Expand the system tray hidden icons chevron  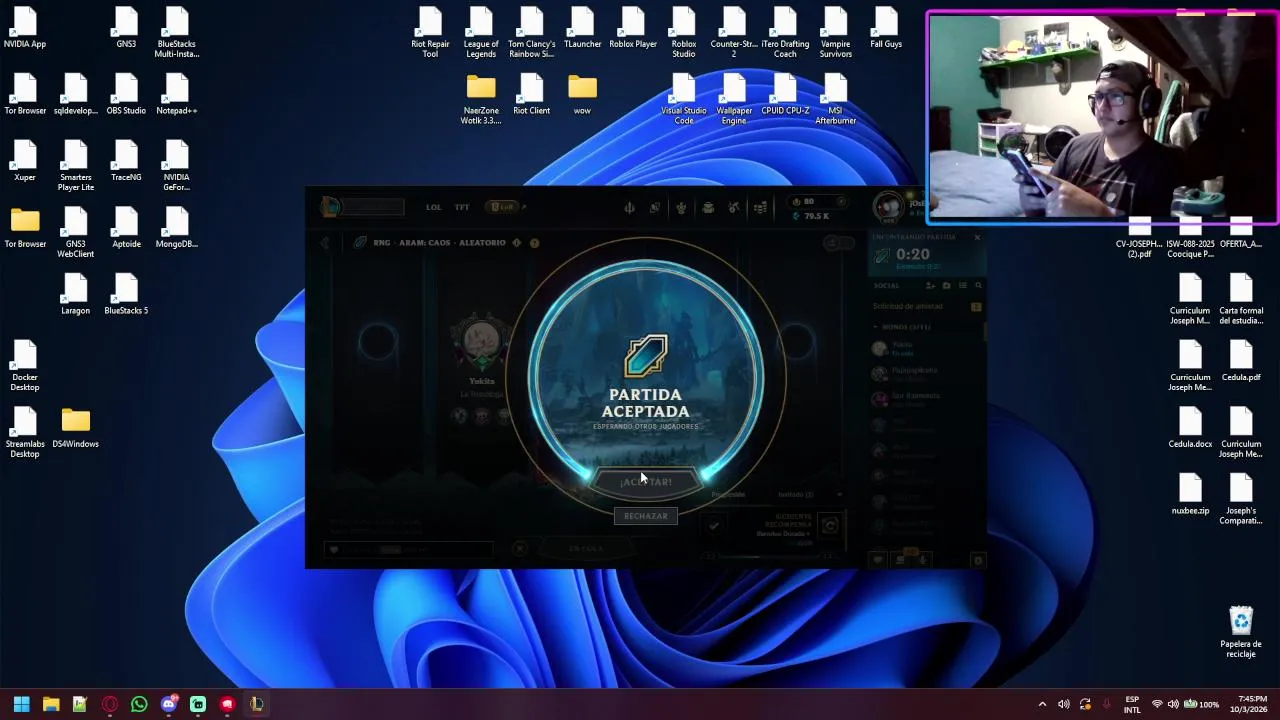(1042, 704)
